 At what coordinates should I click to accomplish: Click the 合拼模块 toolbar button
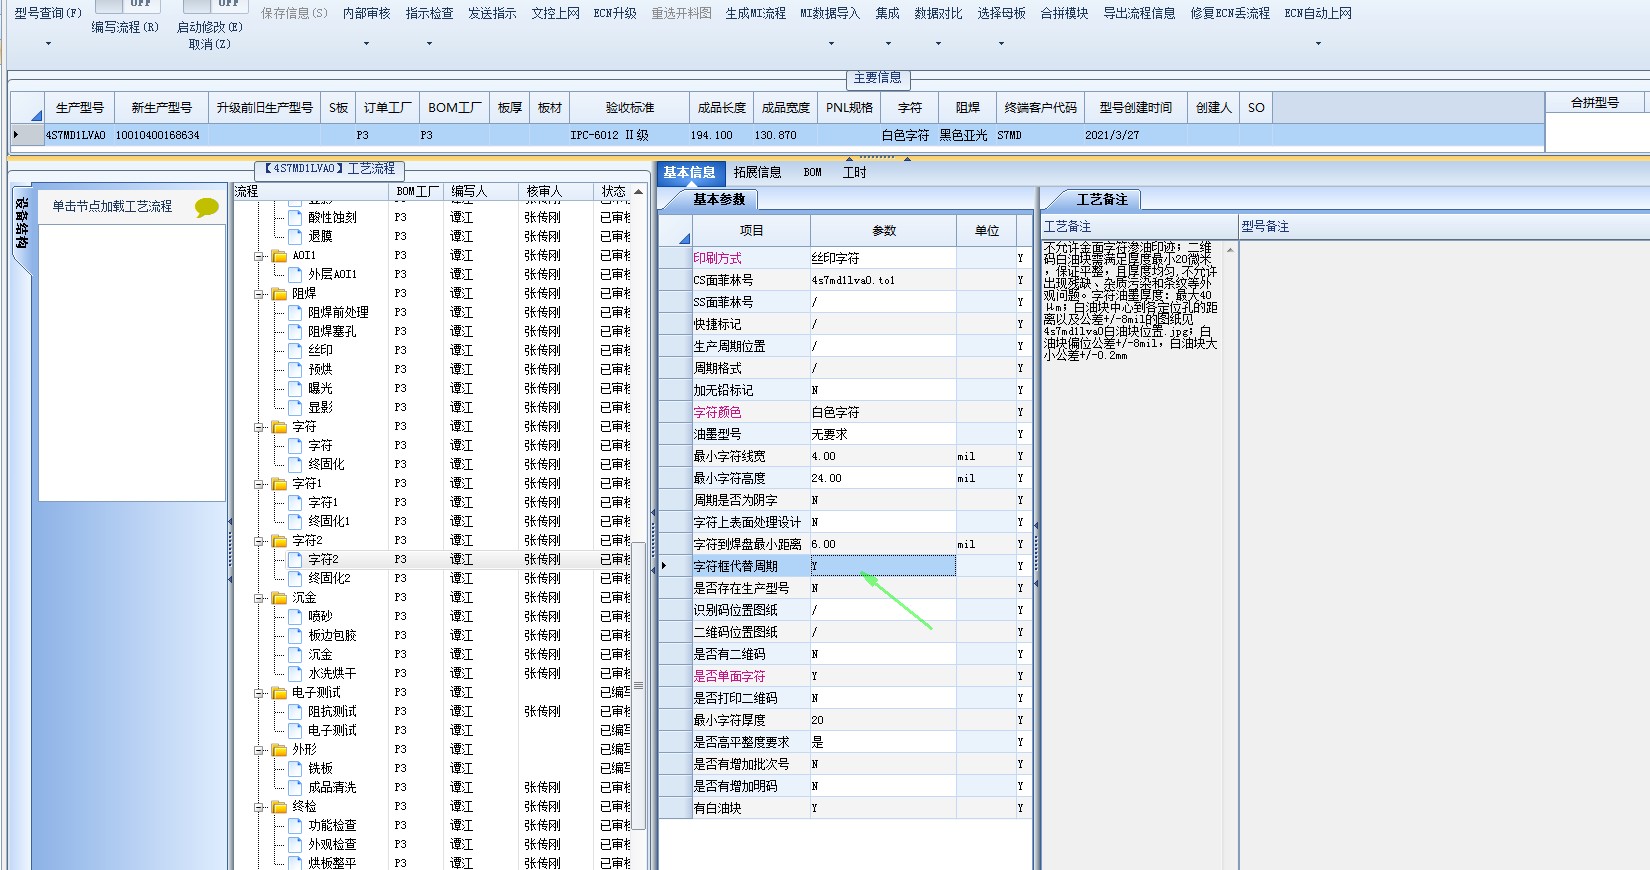pyautogui.click(x=1064, y=13)
